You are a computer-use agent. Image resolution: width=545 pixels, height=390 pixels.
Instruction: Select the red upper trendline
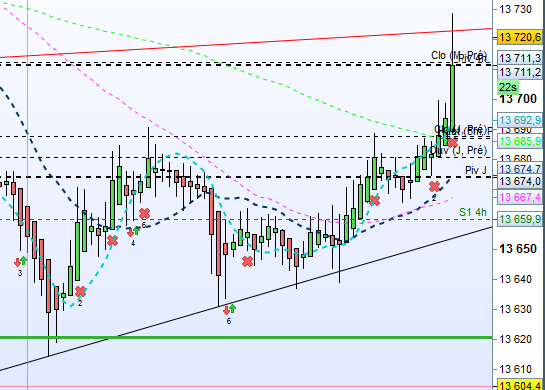point(246,43)
